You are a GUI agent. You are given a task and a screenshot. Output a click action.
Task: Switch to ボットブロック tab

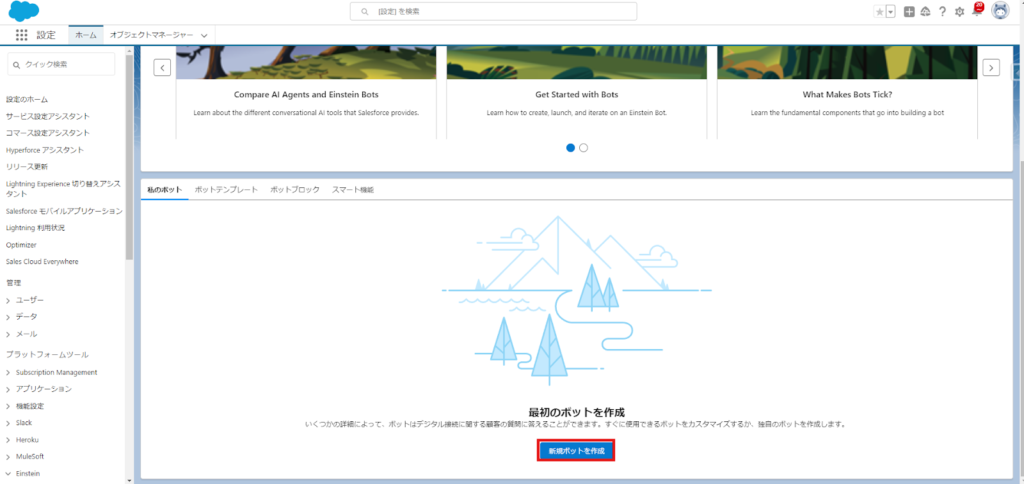click(295, 189)
